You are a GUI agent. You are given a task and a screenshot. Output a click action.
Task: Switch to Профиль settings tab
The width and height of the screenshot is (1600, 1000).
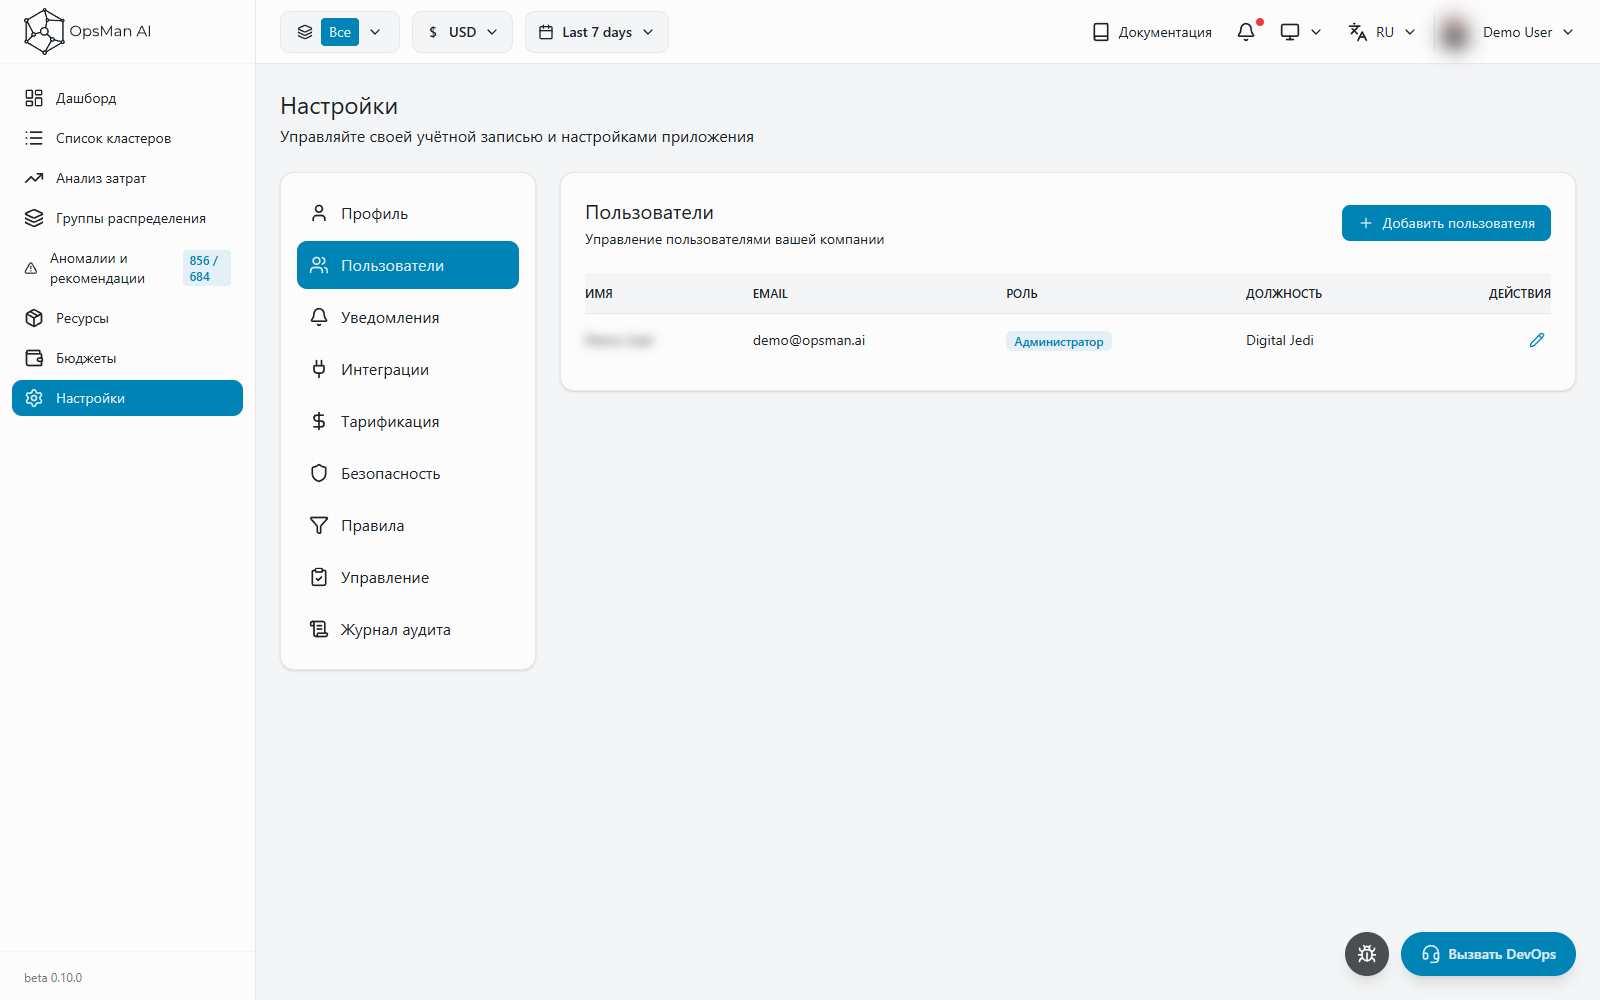click(408, 213)
